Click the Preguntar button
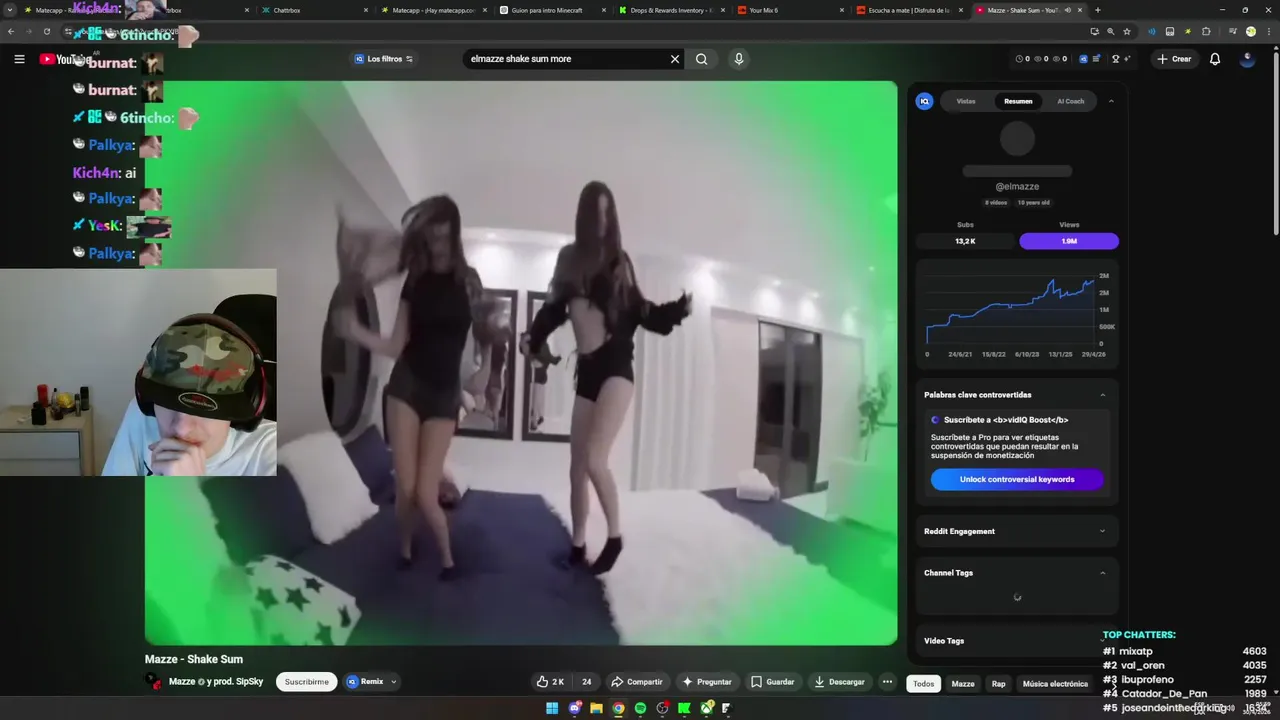 pos(707,682)
